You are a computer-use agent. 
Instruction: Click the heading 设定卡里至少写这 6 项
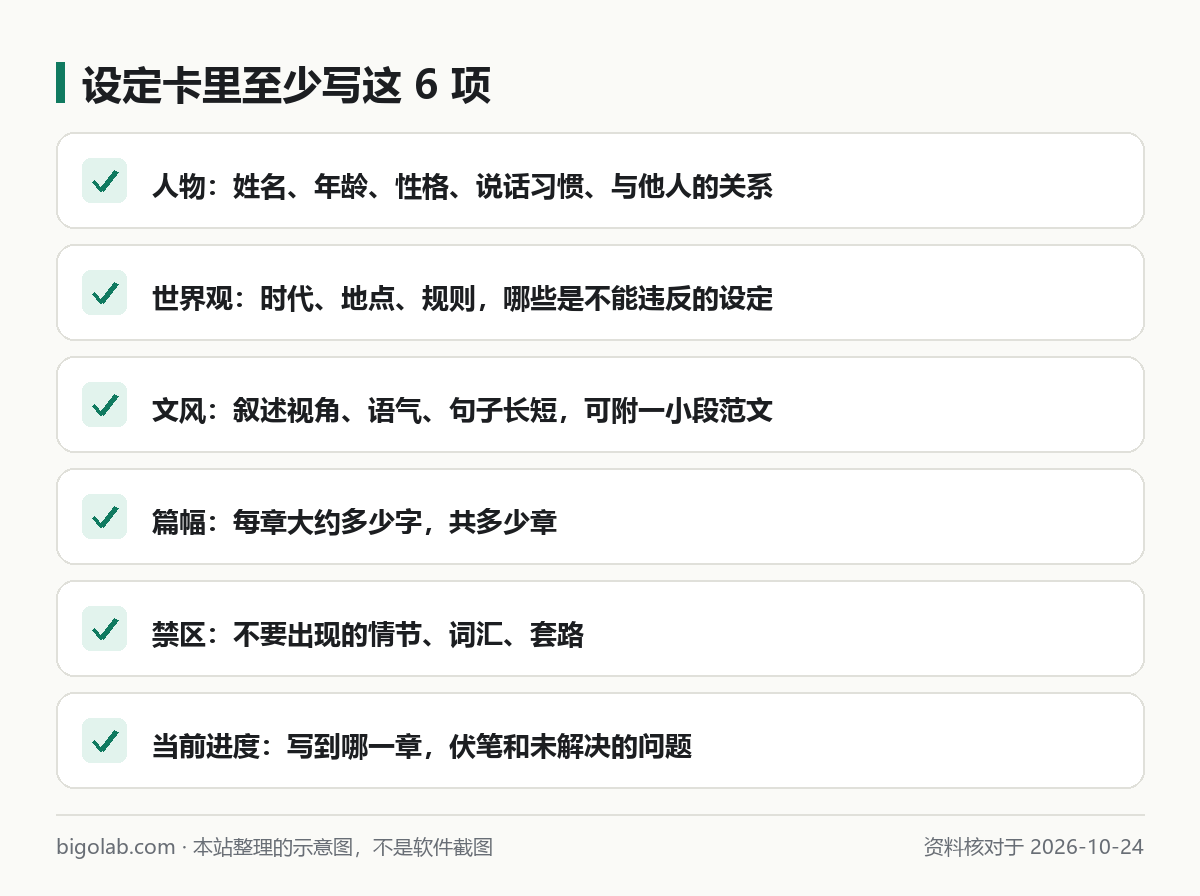pos(286,86)
